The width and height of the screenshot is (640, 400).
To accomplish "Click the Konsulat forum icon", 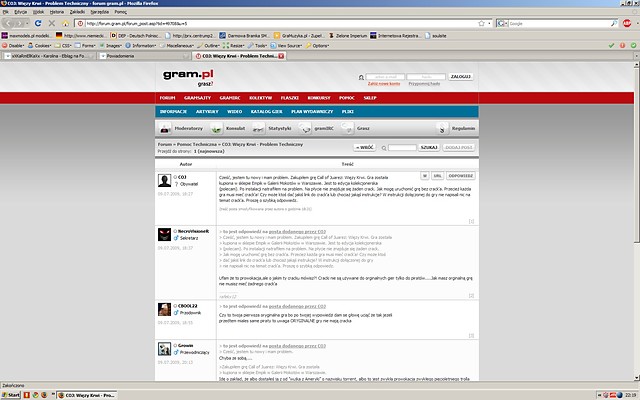I will pyautogui.click(x=216, y=129).
